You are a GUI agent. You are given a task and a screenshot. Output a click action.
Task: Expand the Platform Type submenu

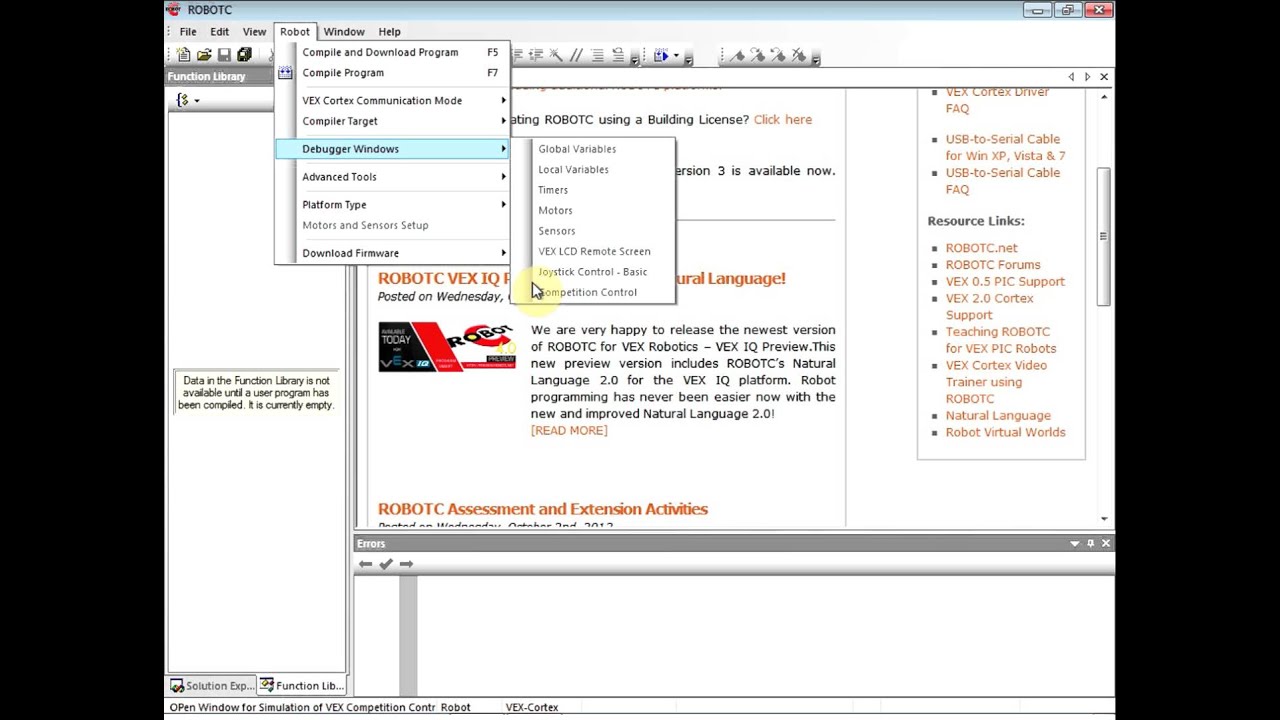point(392,205)
